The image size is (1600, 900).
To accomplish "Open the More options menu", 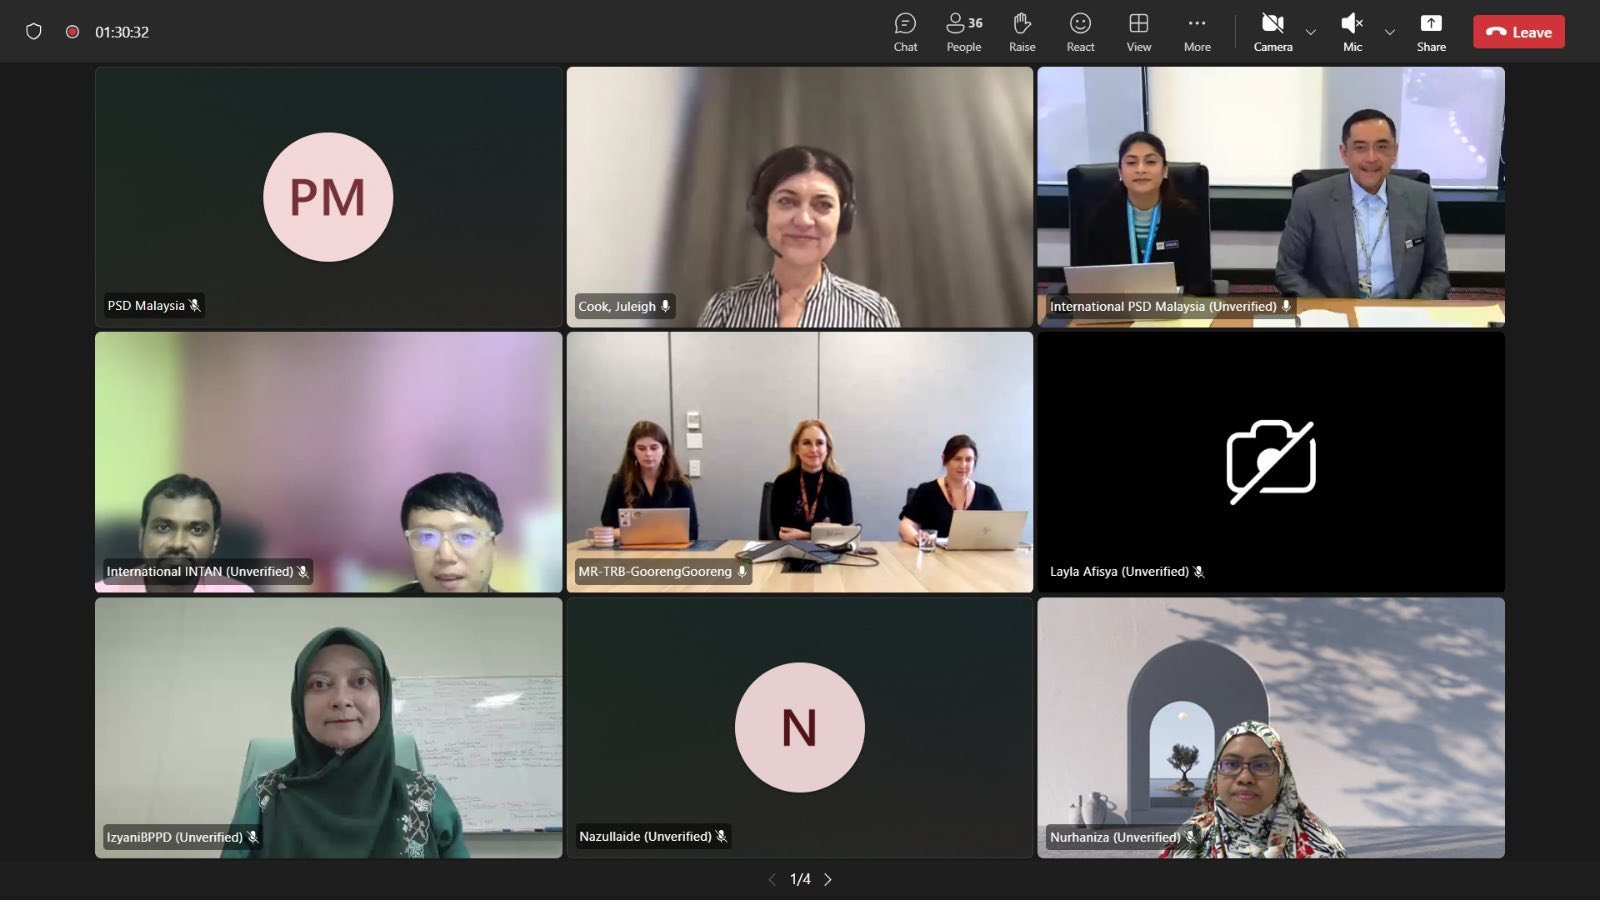I will tap(1197, 32).
